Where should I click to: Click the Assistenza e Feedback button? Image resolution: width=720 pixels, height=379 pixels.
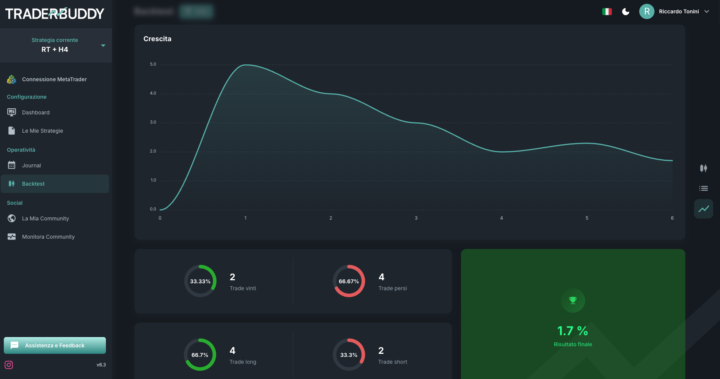point(55,345)
